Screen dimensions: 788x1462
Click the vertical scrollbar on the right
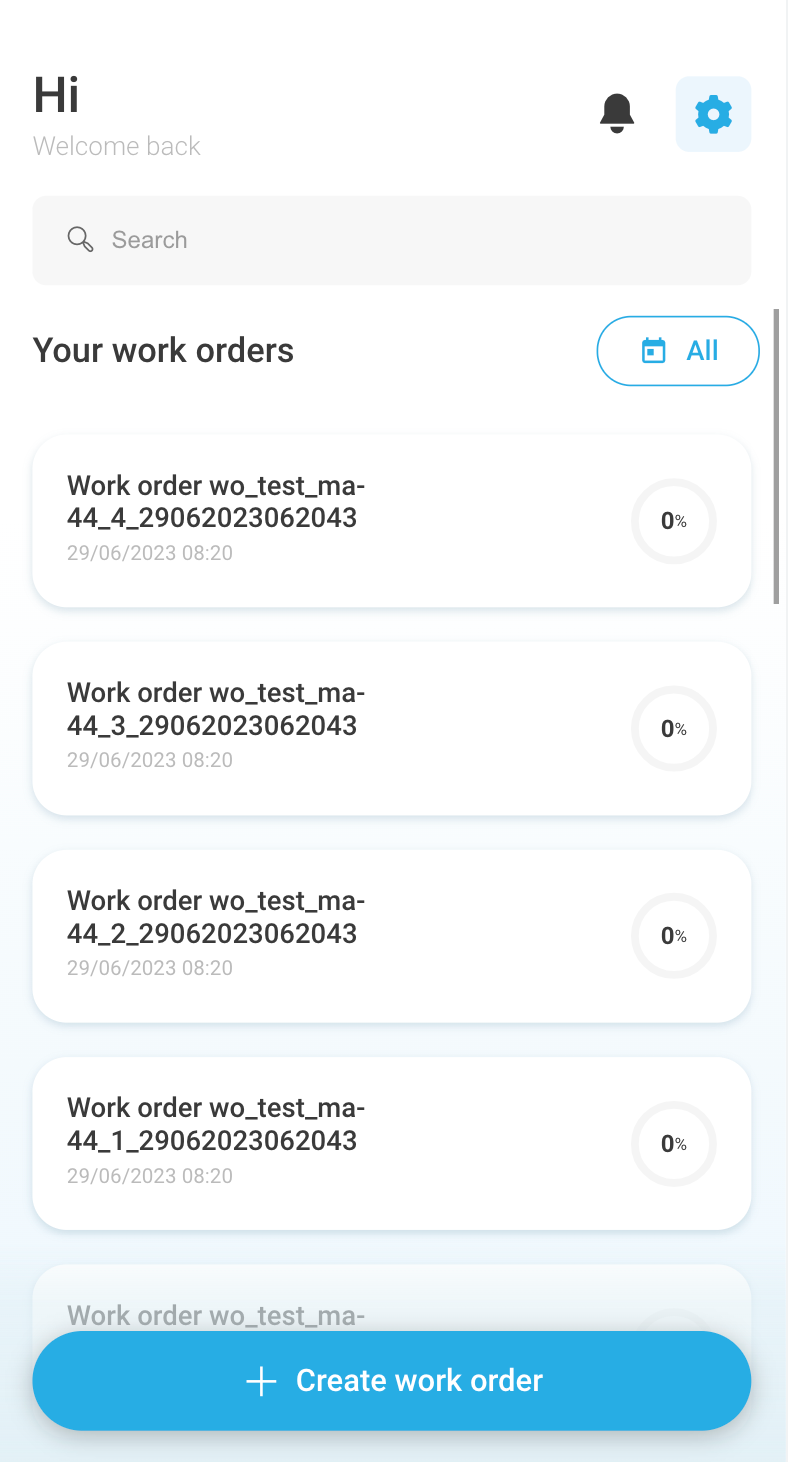pos(777,456)
